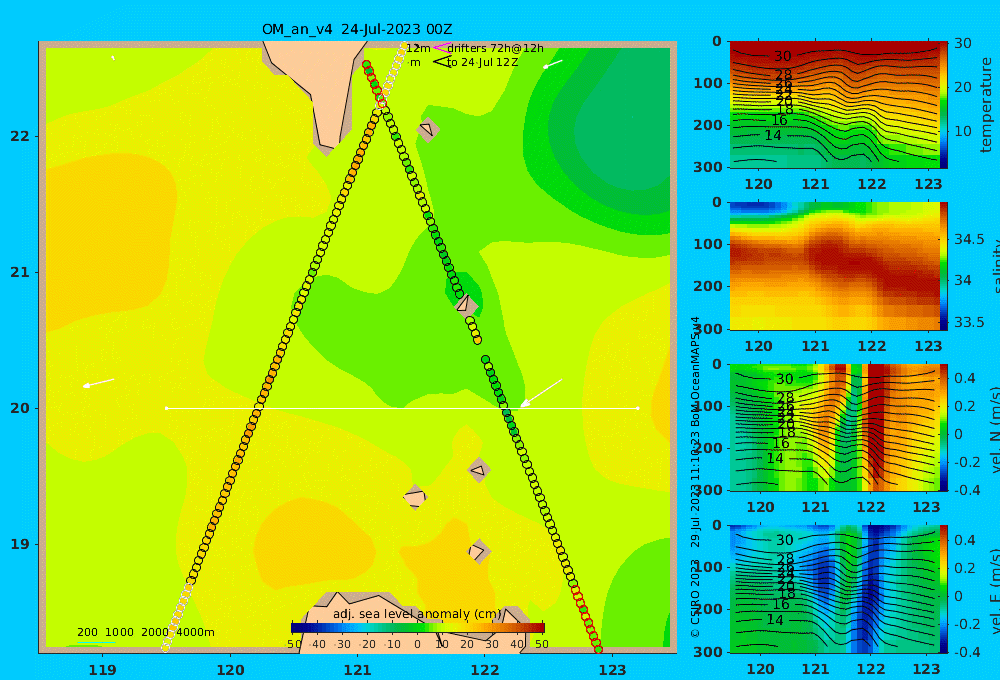The height and width of the screenshot is (680, 1000).
Task: Click the vel. N colorbar
Action: (x=943, y=427)
